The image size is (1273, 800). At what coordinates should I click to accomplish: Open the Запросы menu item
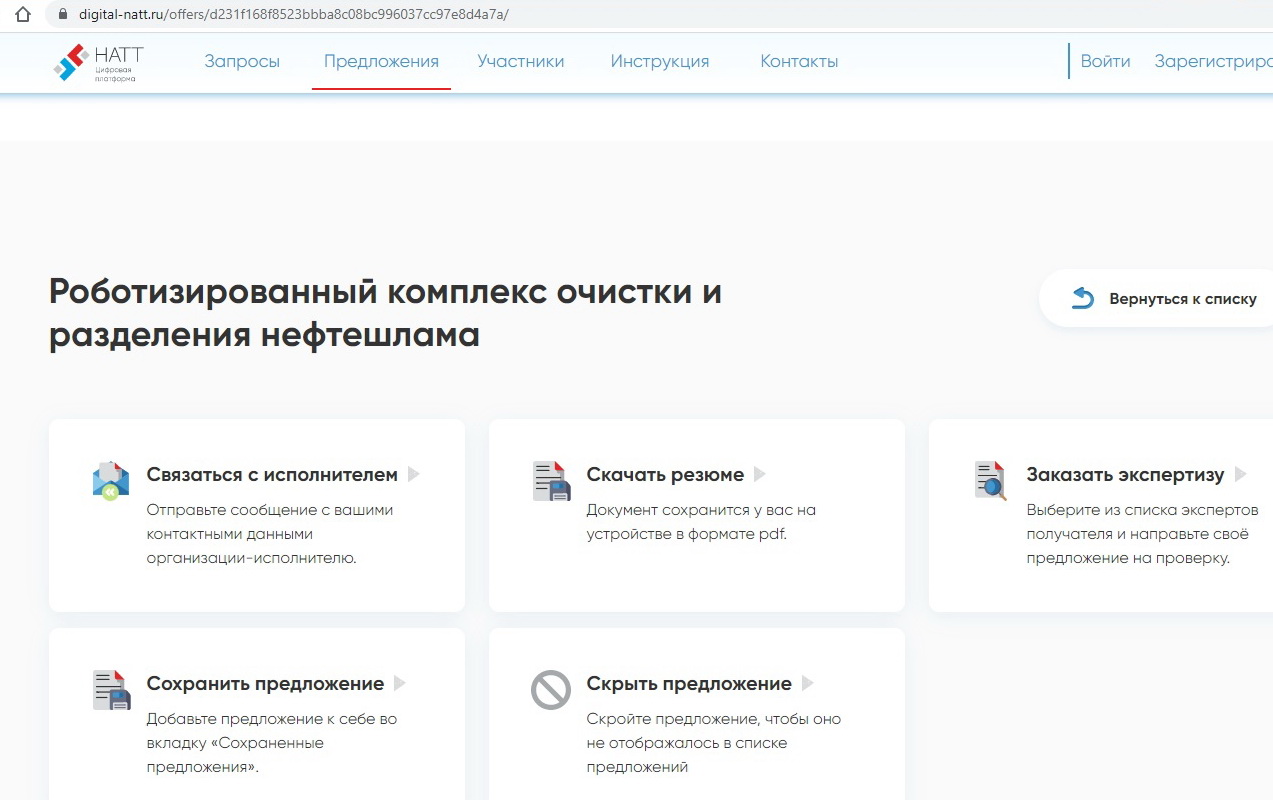242,61
